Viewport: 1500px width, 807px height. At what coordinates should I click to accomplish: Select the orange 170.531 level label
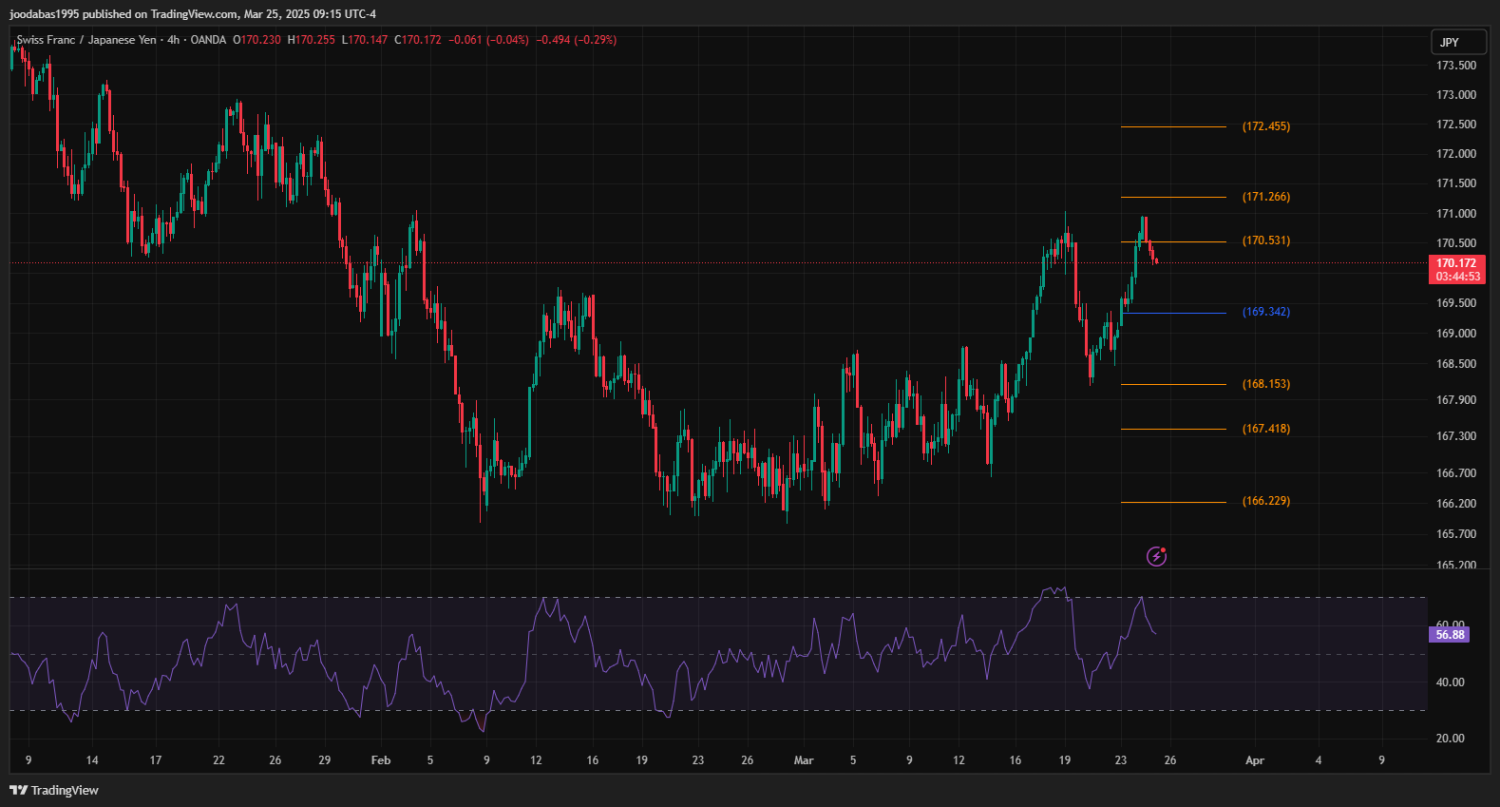click(x=1266, y=241)
